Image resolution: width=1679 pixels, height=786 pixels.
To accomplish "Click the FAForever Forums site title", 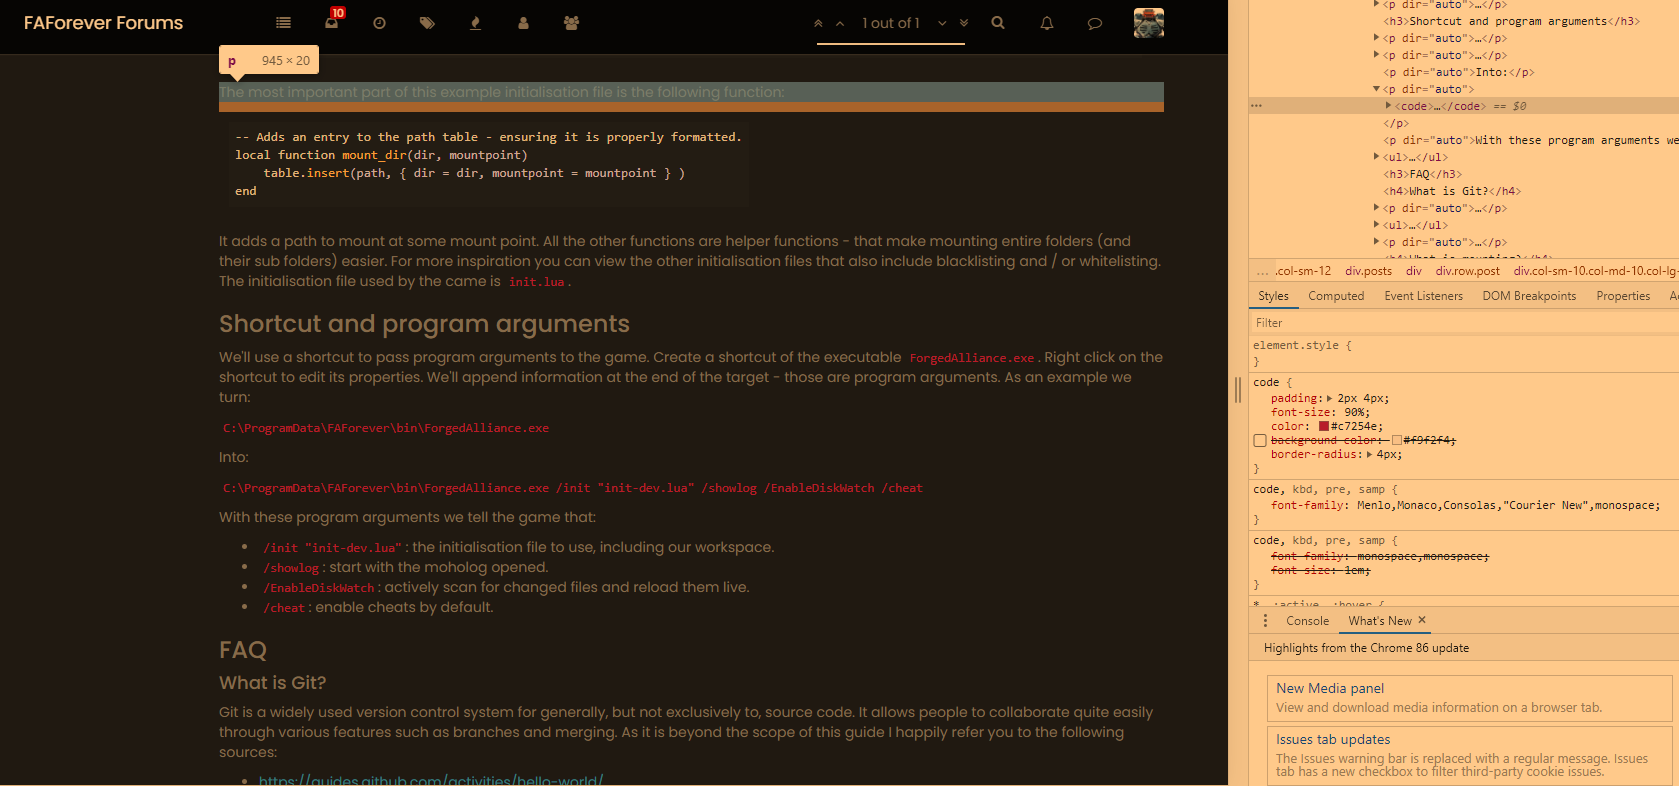I will point(103,23).
